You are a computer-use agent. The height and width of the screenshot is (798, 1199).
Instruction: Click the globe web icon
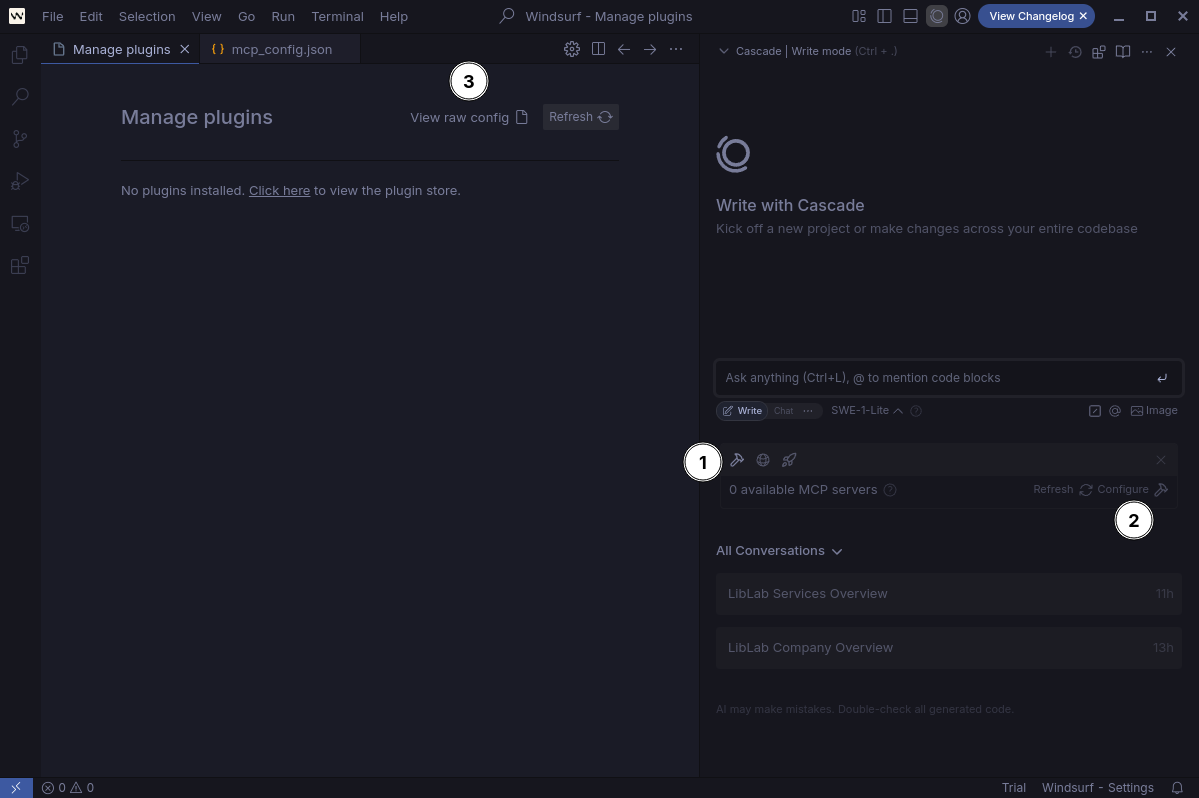pos(763,459)
